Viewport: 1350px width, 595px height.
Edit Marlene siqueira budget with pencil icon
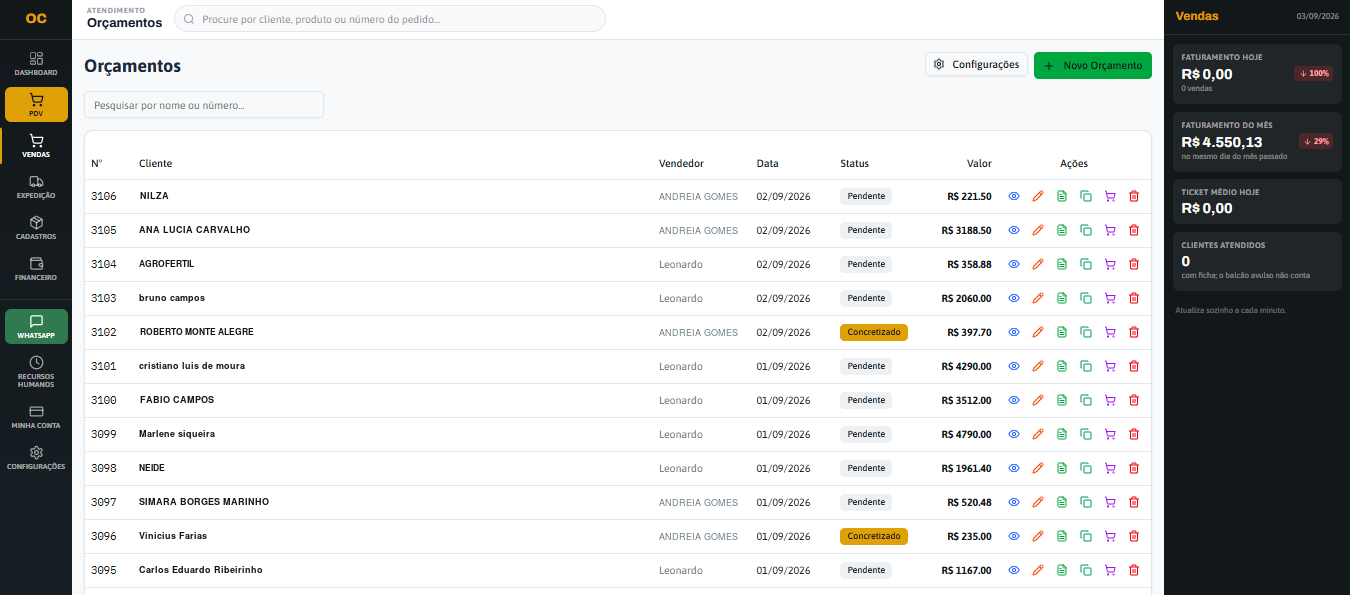pos(1037,434)
